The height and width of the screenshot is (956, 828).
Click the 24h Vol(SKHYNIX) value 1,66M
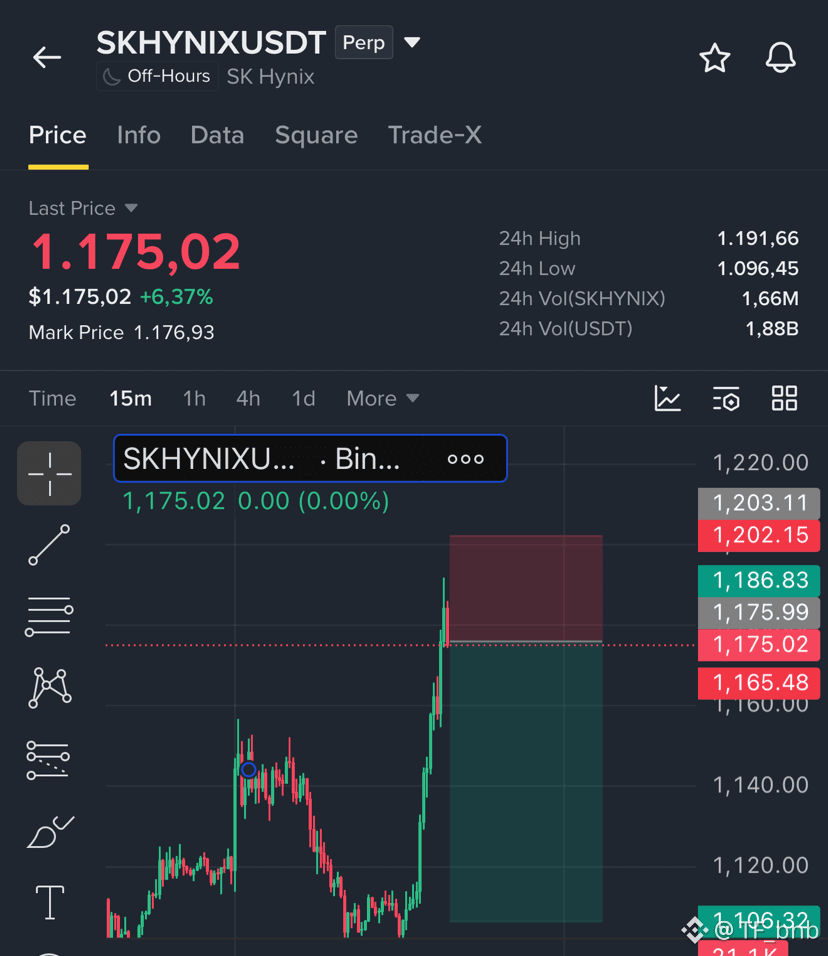click(x=770, y=299)
